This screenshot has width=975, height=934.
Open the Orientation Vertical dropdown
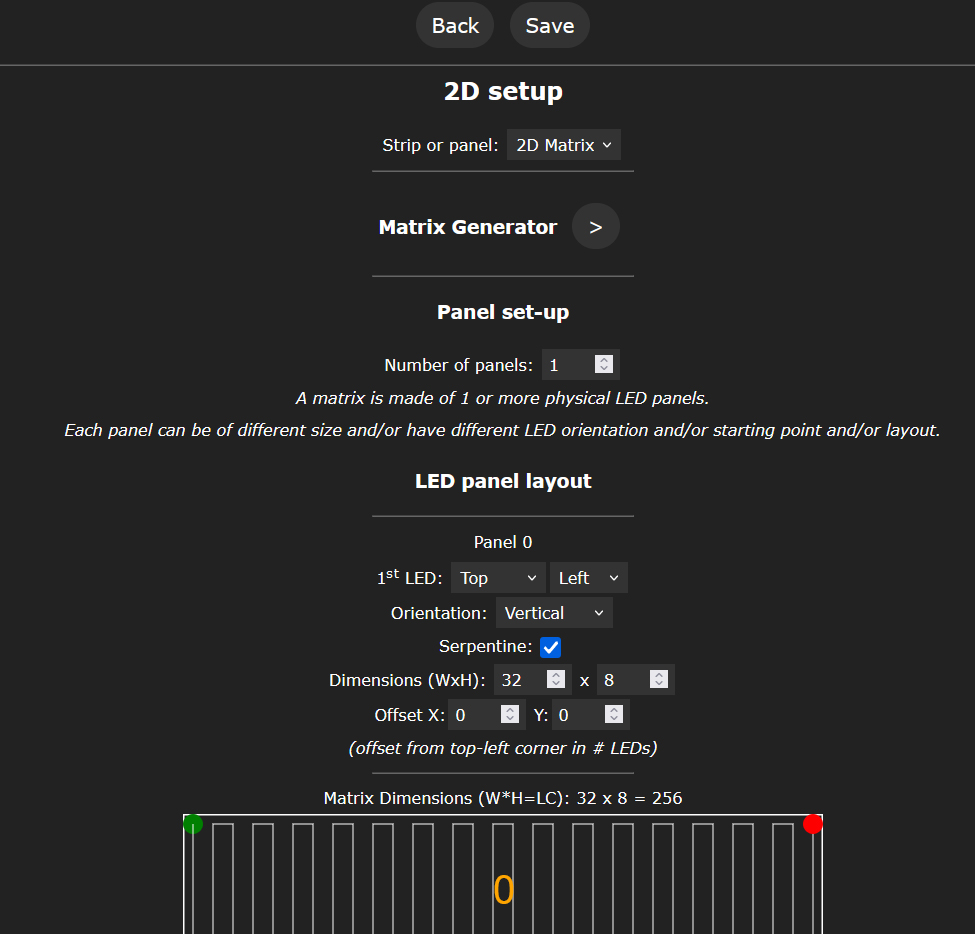point(554,613)
